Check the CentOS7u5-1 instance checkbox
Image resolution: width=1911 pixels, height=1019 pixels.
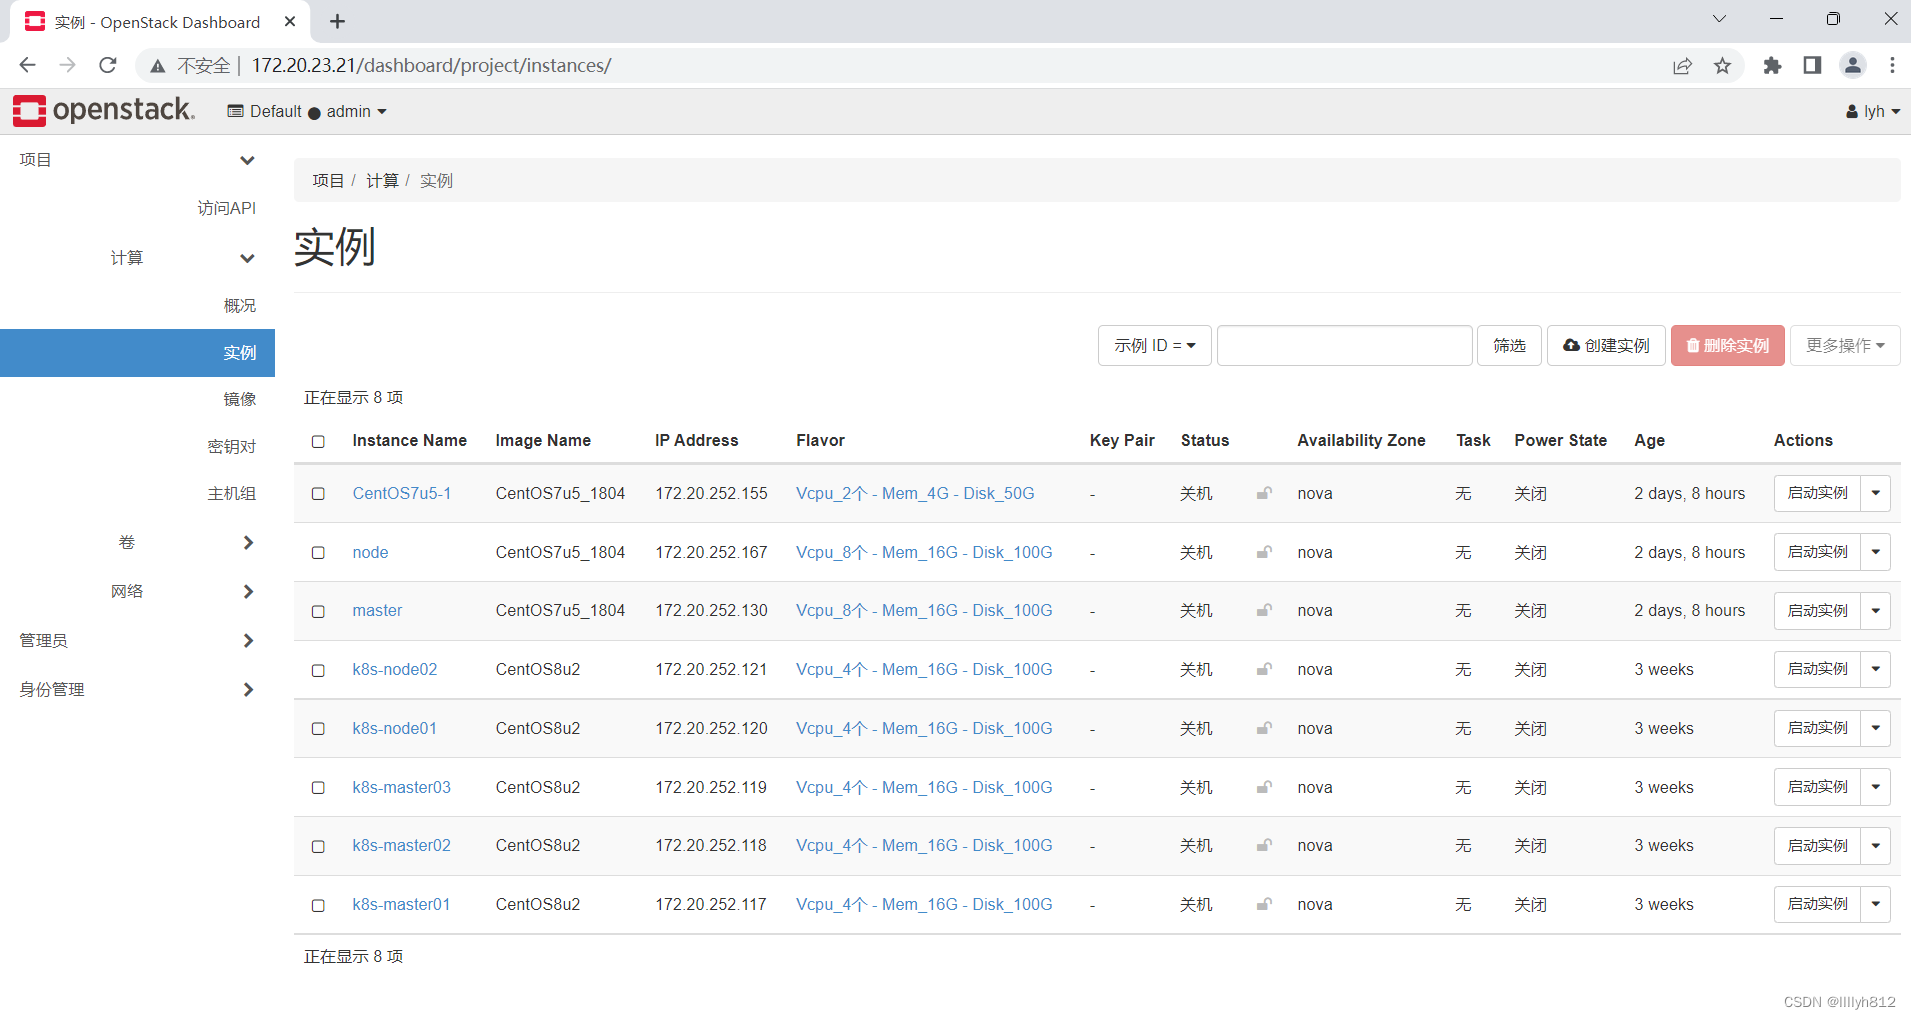point(318,493)
